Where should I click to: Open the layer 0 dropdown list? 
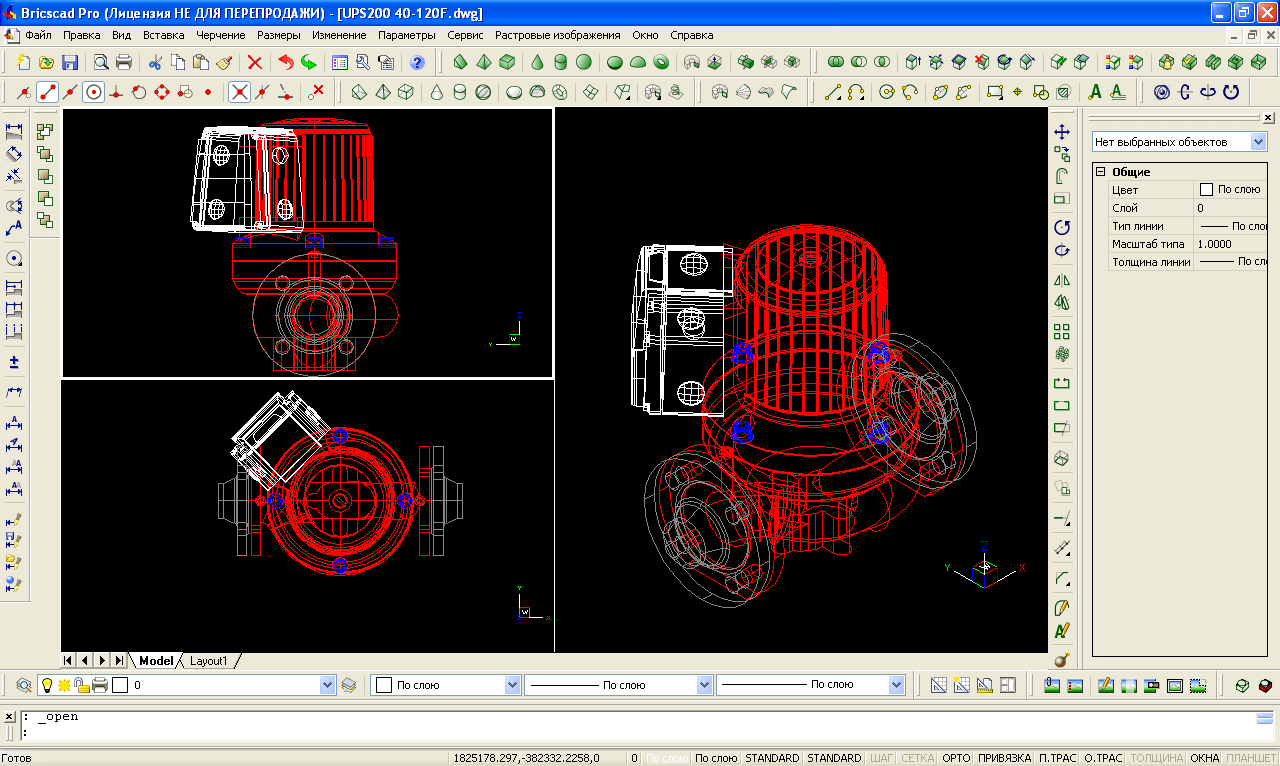tap(327, 685)
